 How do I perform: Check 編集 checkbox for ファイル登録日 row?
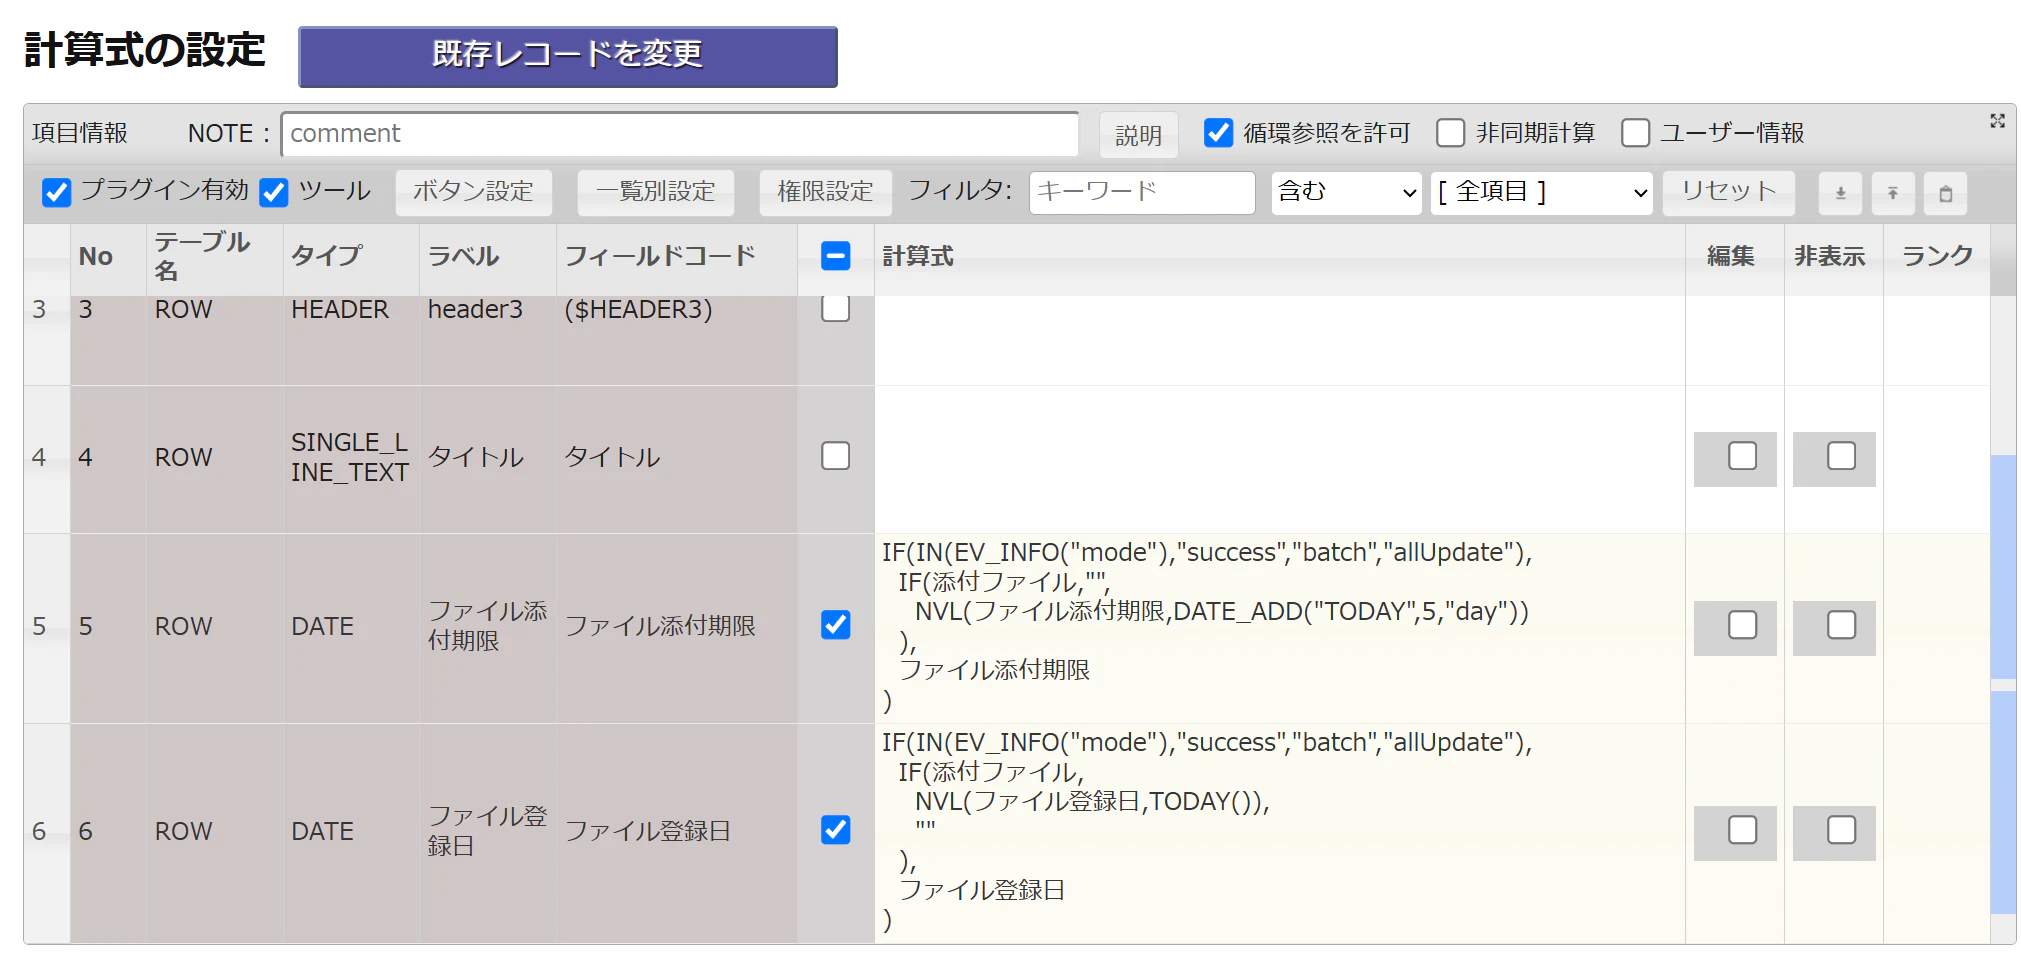(1742, 830)
